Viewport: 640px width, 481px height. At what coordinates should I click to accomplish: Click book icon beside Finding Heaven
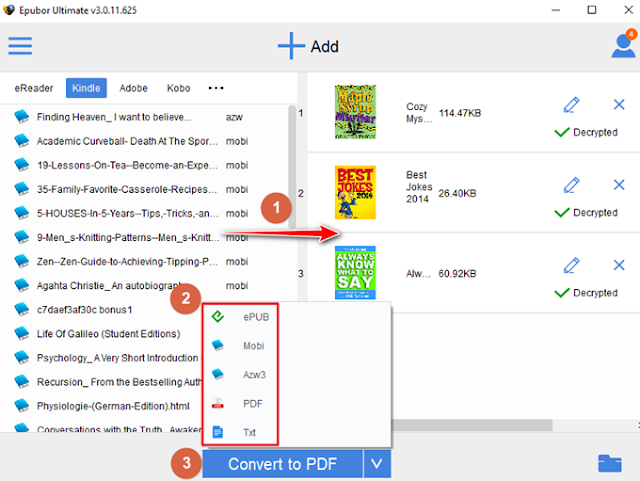pos(22,117)
